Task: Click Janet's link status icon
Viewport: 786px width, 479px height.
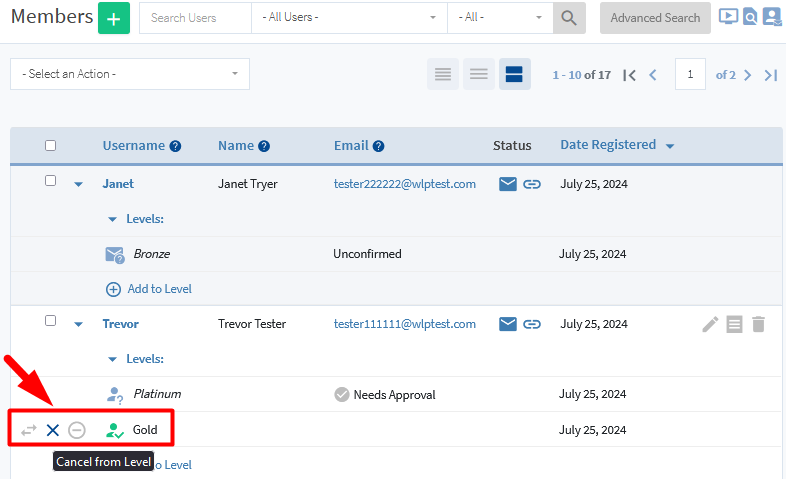Action: tap(532, 184)
